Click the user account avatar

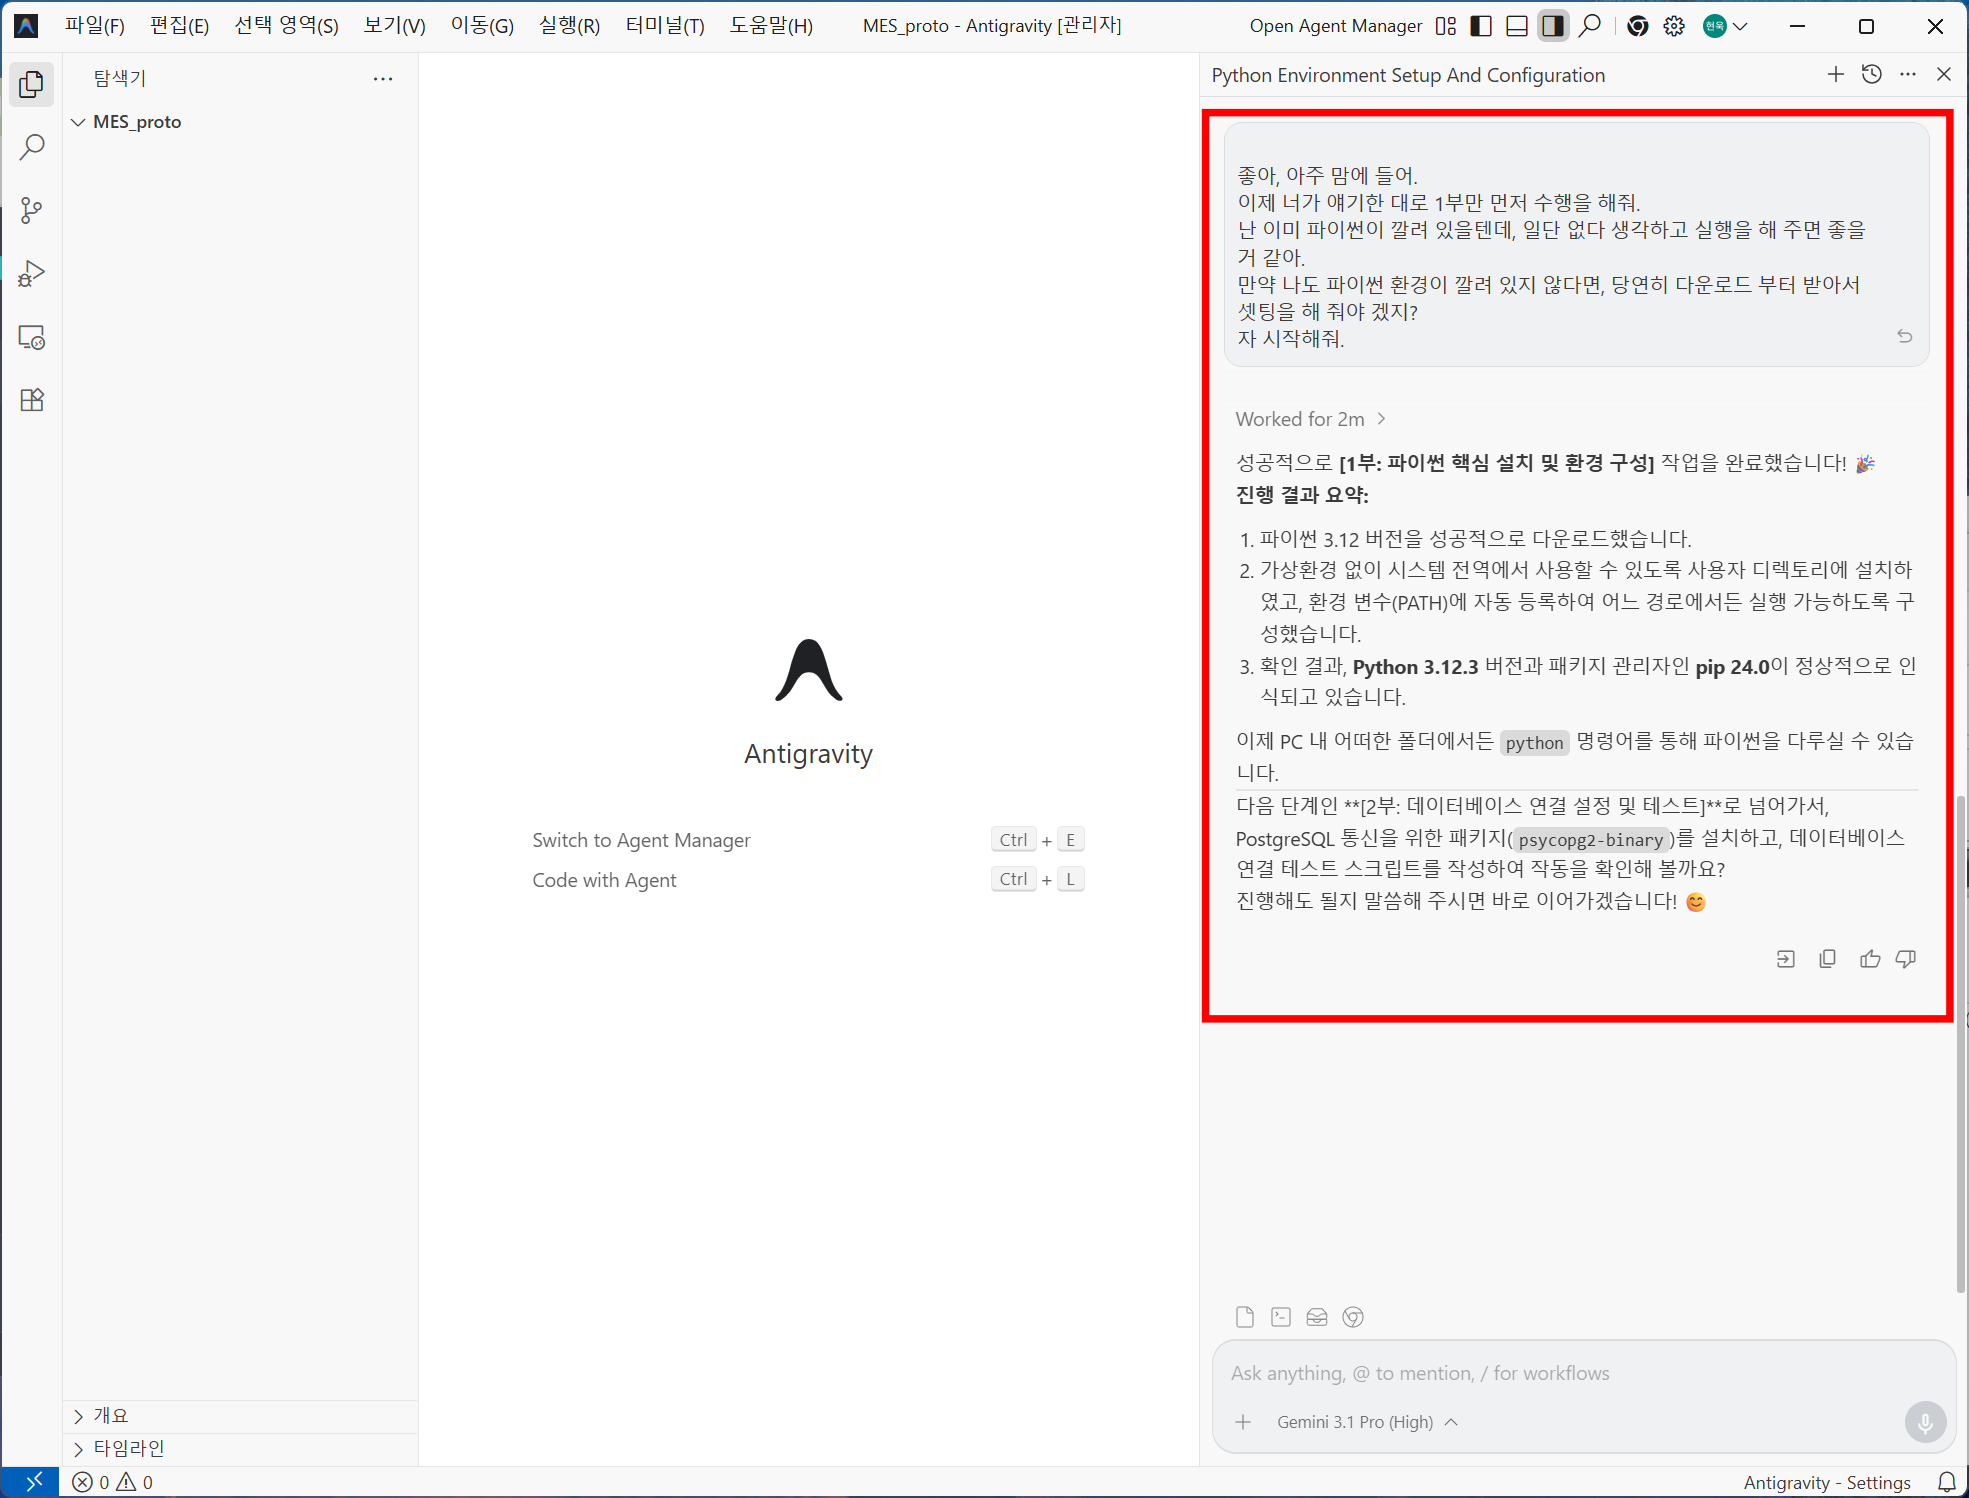coord(1714,26)
